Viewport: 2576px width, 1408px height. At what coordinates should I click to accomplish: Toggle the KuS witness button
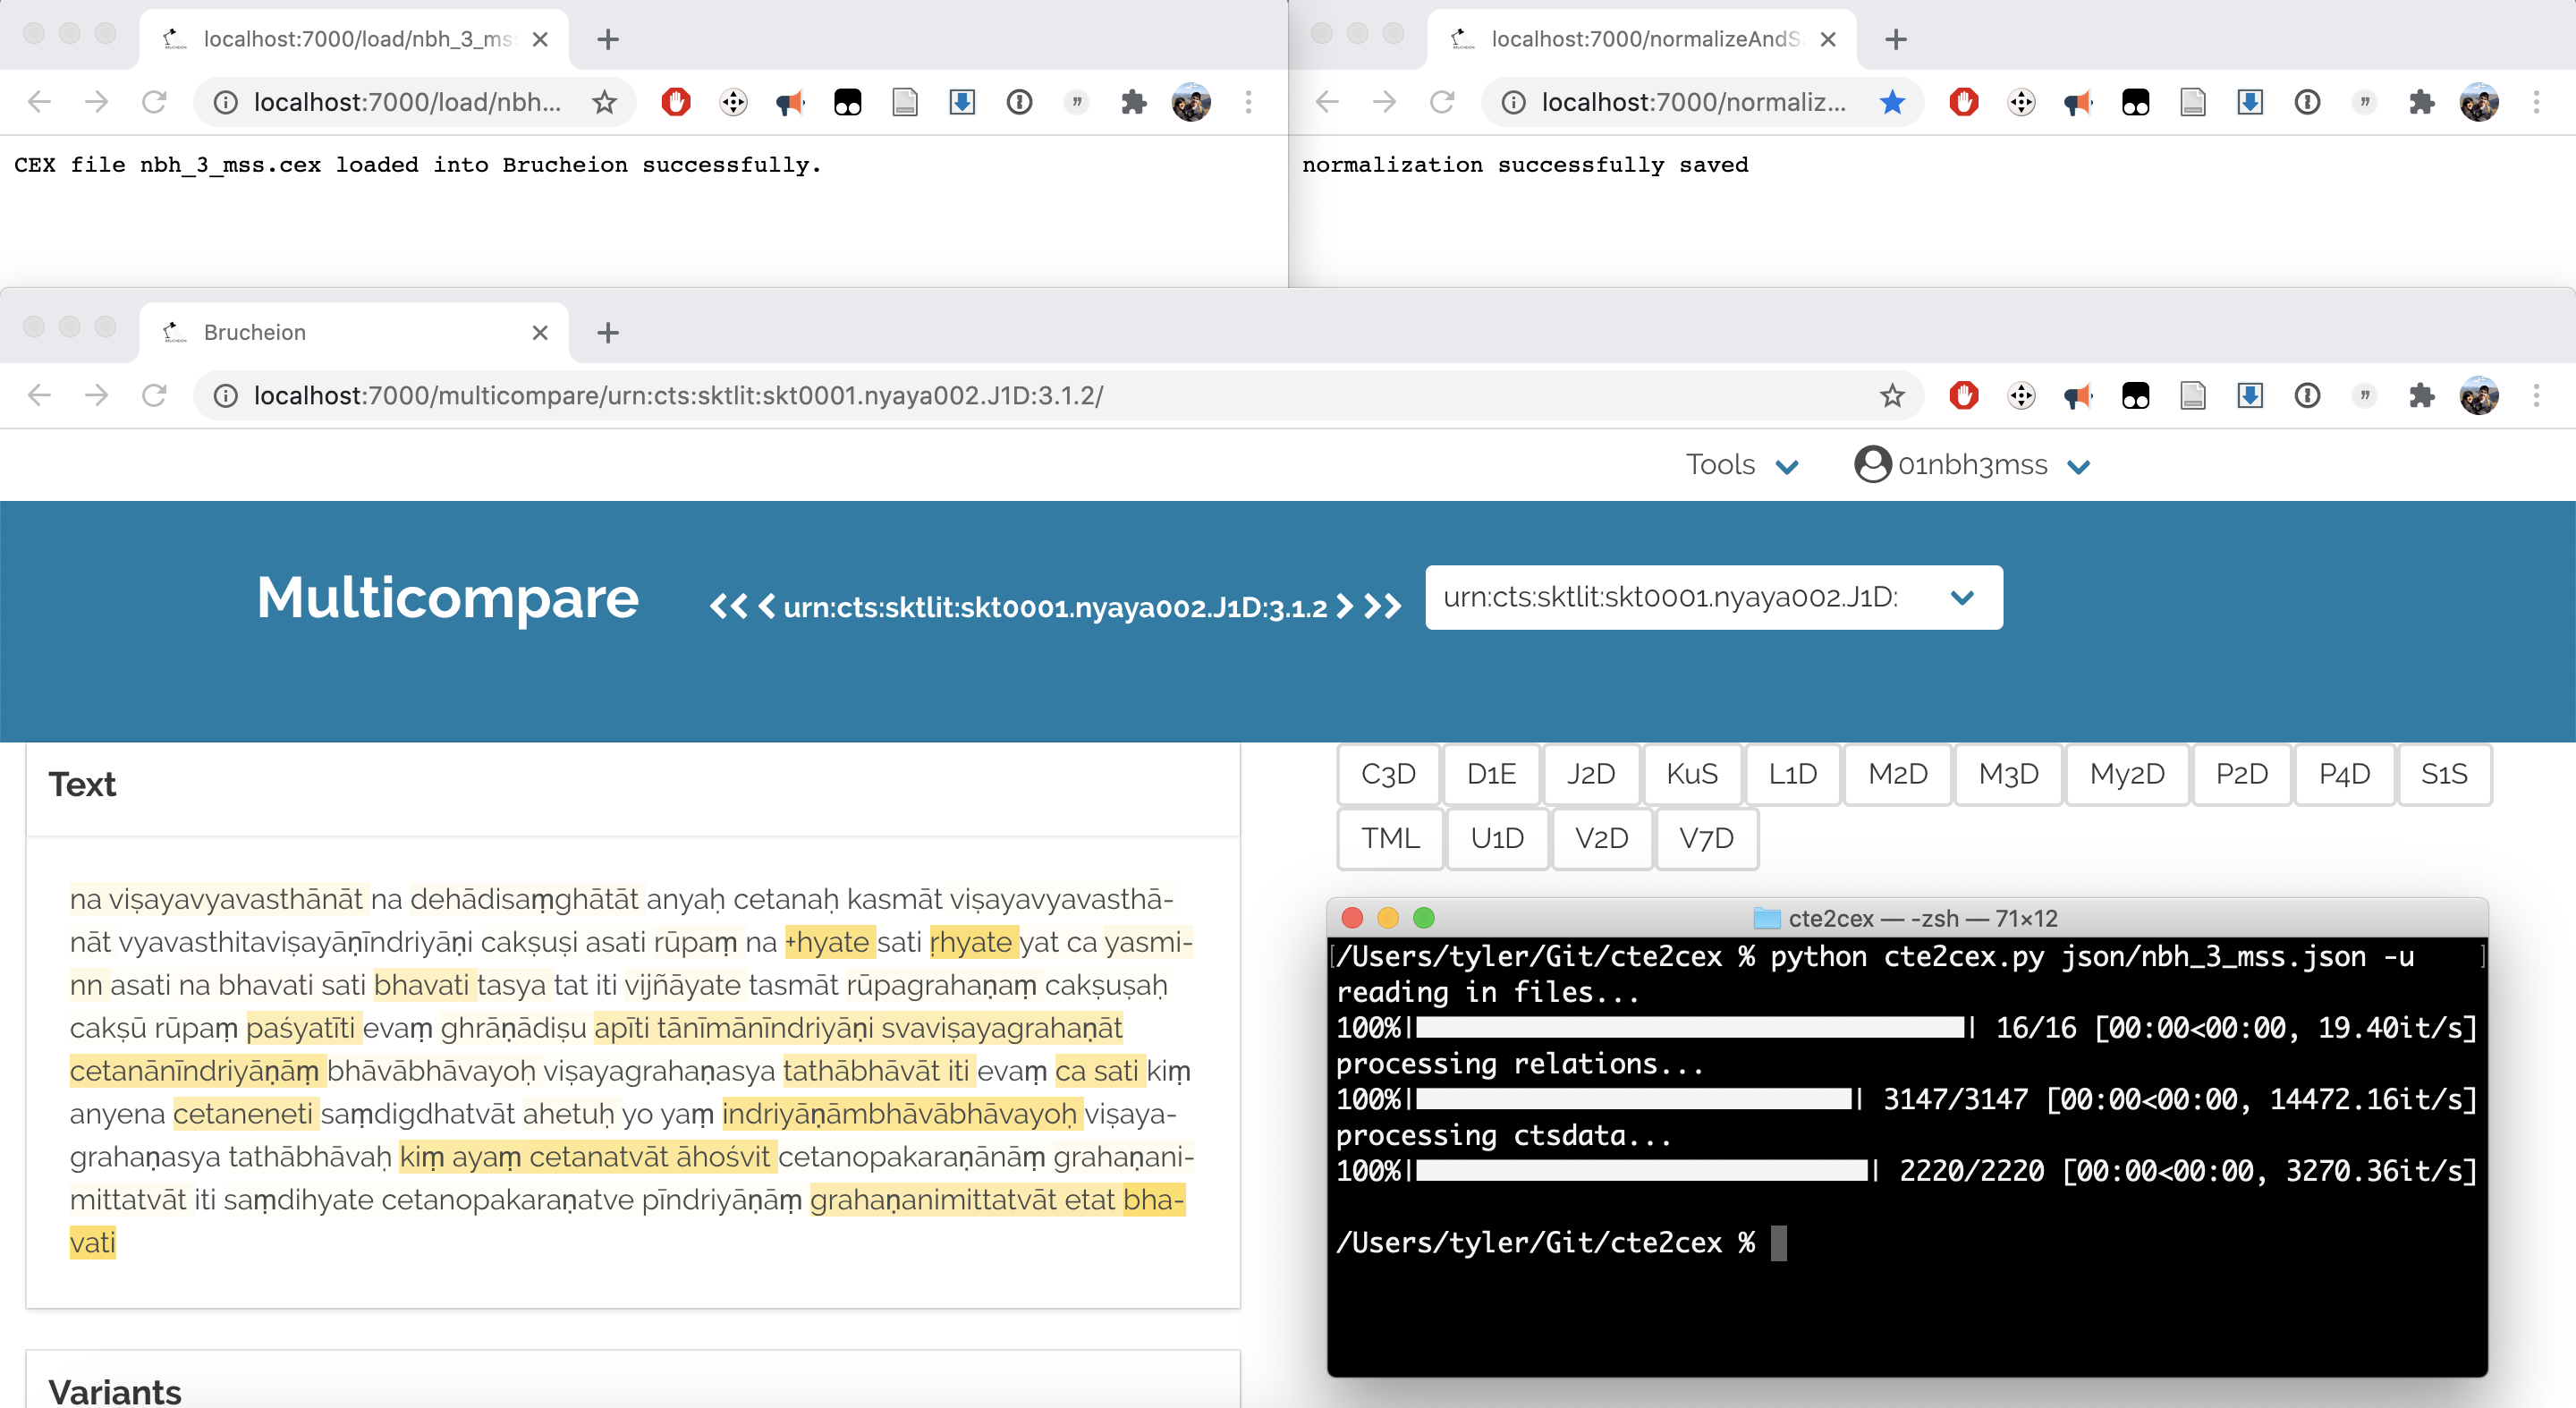(1691, 774)
